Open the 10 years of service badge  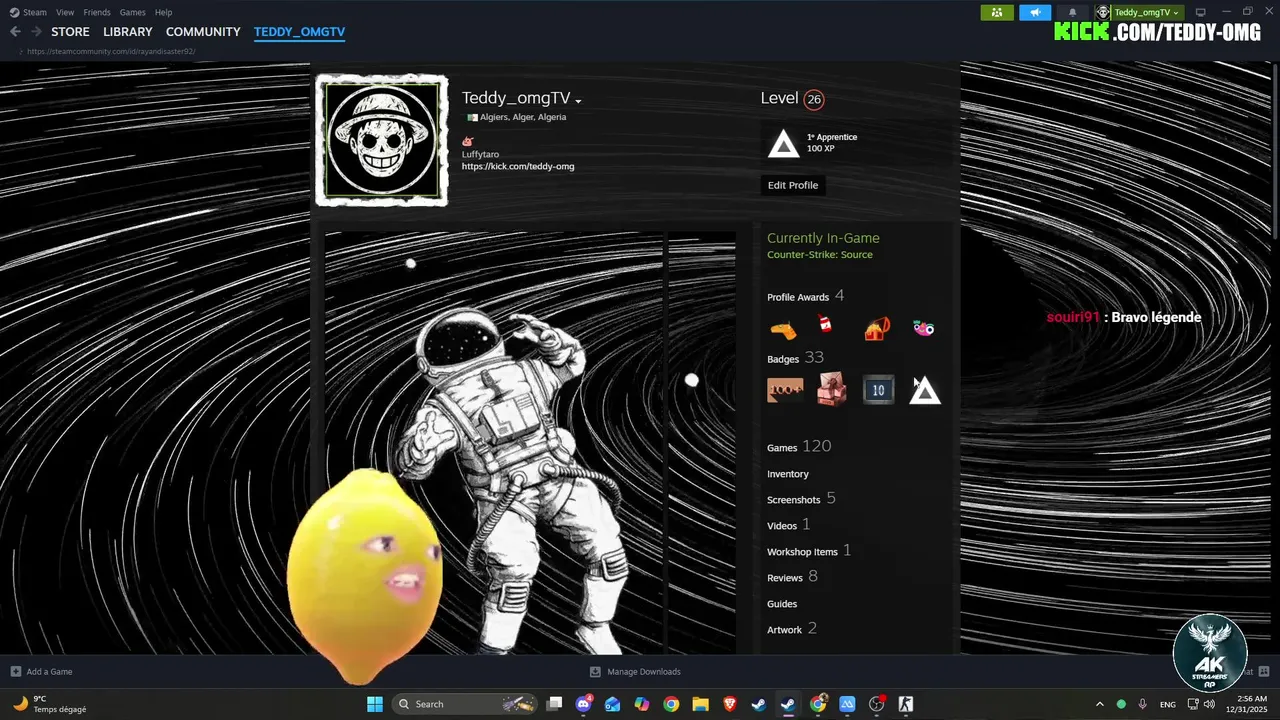[x=878, y=390]
